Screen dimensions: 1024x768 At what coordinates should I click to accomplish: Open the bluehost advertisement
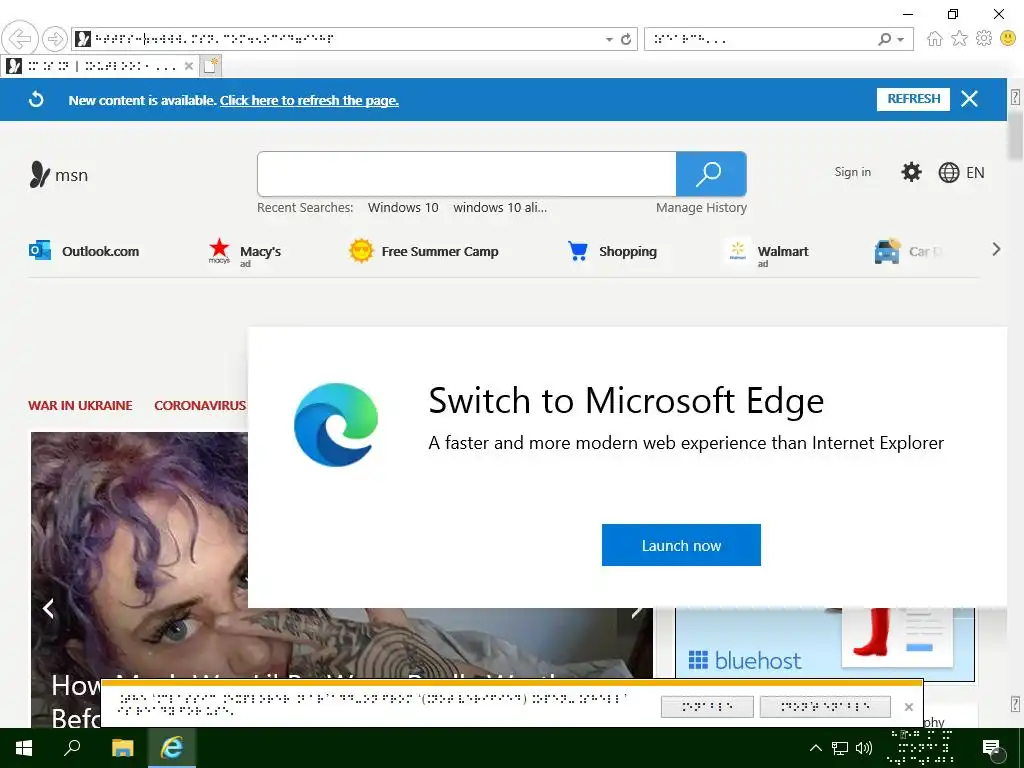[825, 644]
